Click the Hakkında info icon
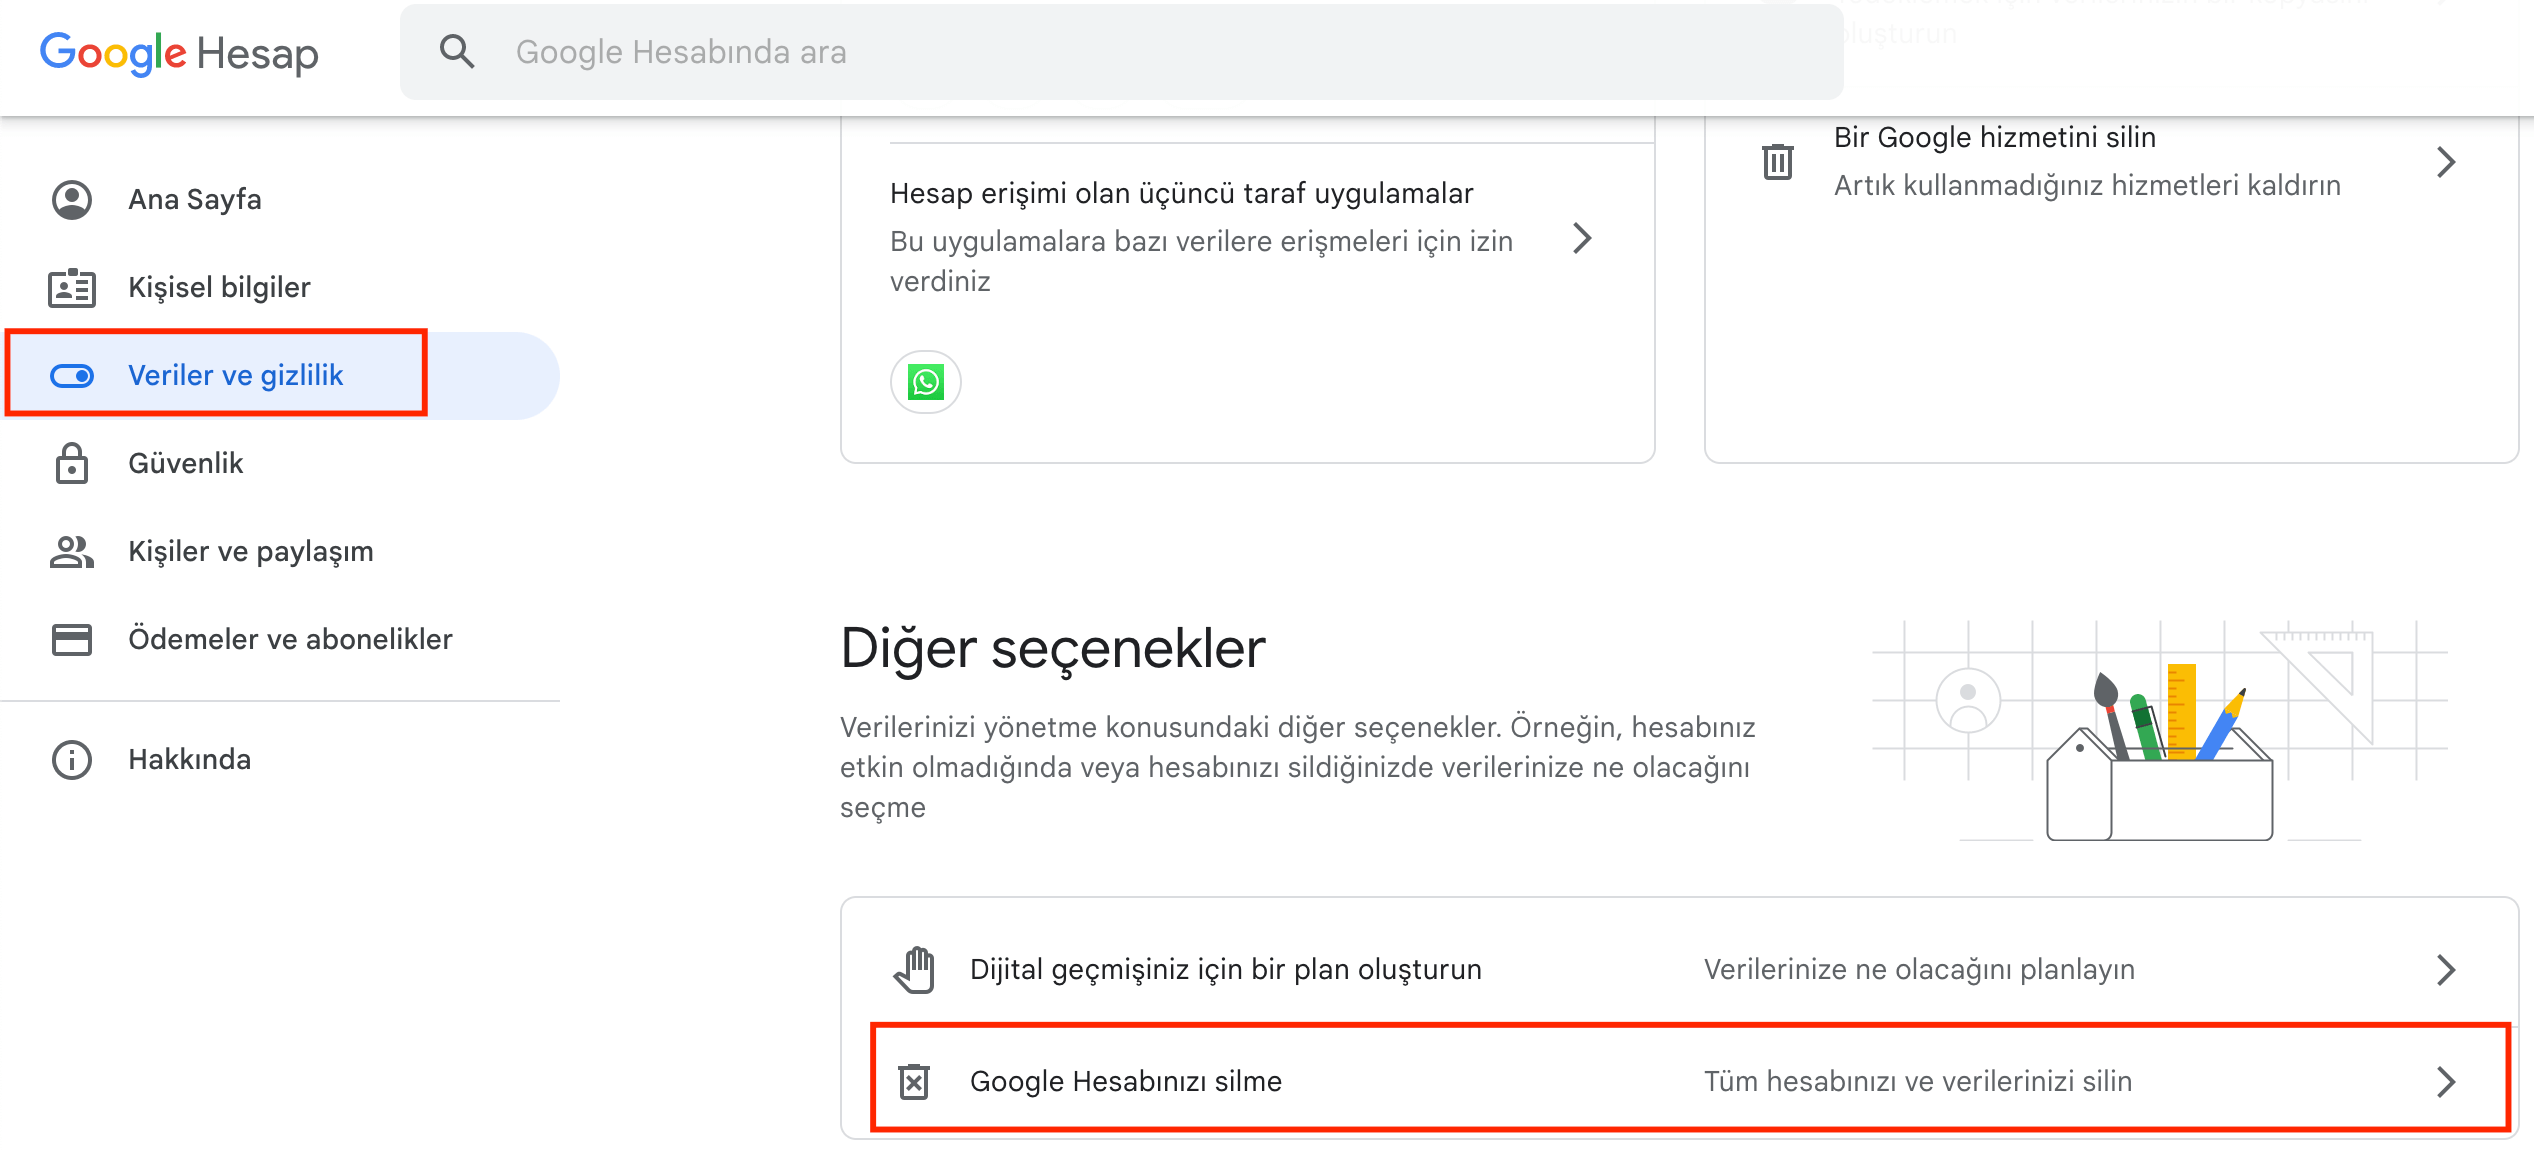Image resolution: width=2534 pixels, height=1150 pixels. click(x=71, y=759)
